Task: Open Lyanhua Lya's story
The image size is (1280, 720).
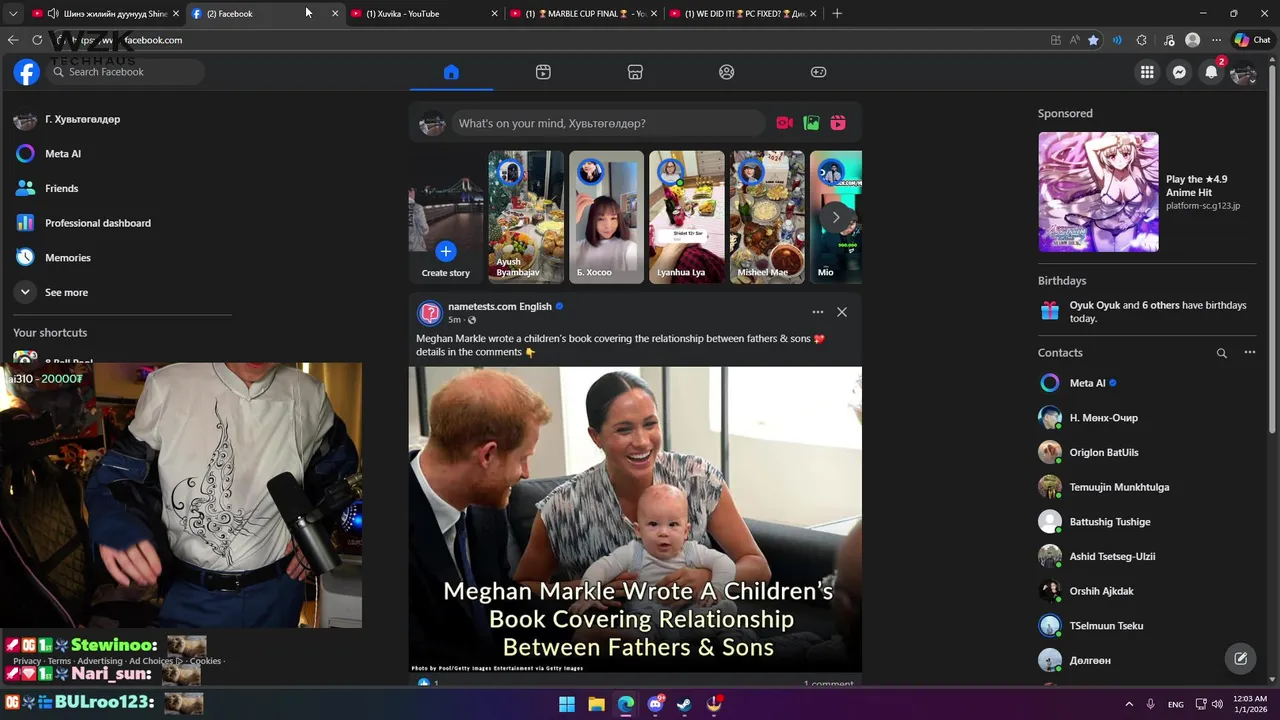Action: [687, 217]
